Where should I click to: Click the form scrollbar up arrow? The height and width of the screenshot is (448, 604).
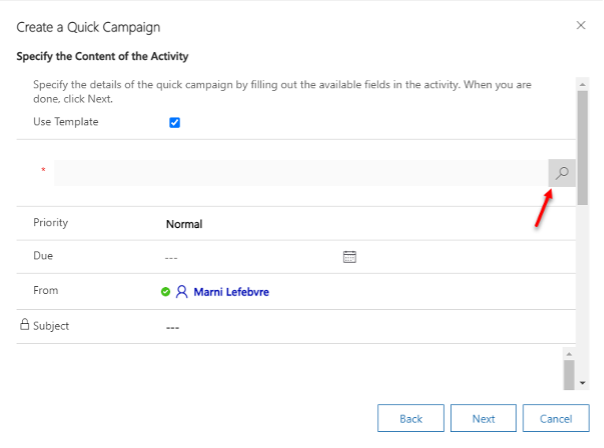582,80
